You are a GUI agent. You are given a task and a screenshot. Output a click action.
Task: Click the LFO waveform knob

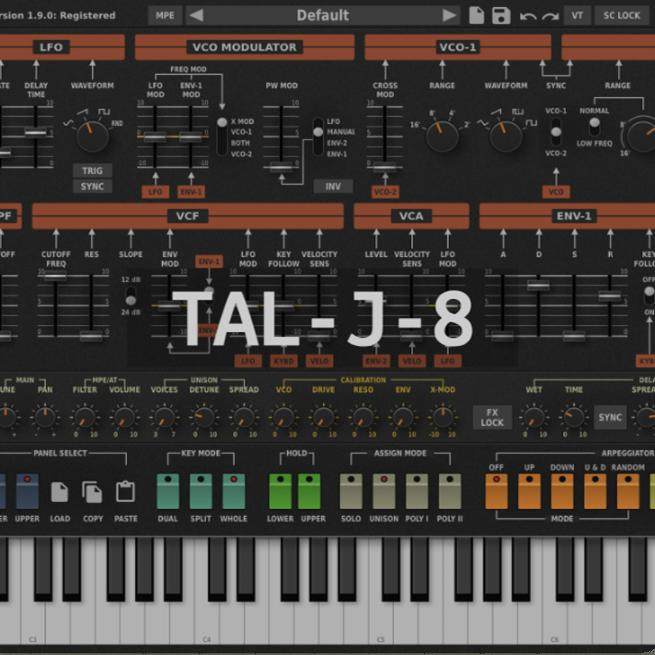(x=92, y=137)
